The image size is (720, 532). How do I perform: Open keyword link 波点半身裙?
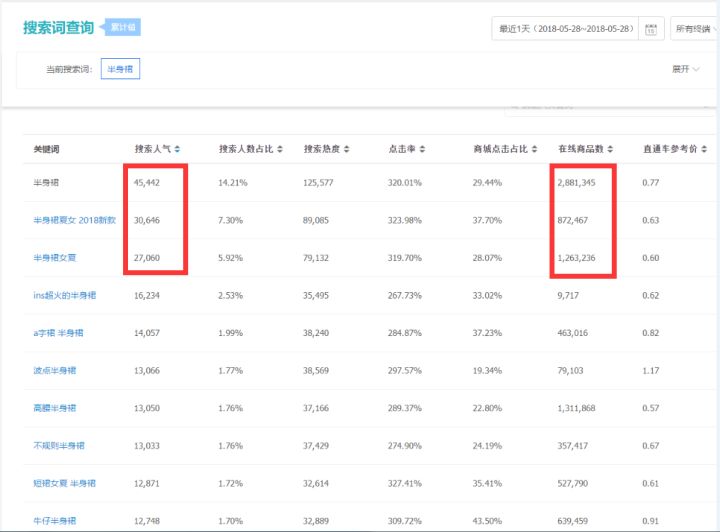[54, 370]
